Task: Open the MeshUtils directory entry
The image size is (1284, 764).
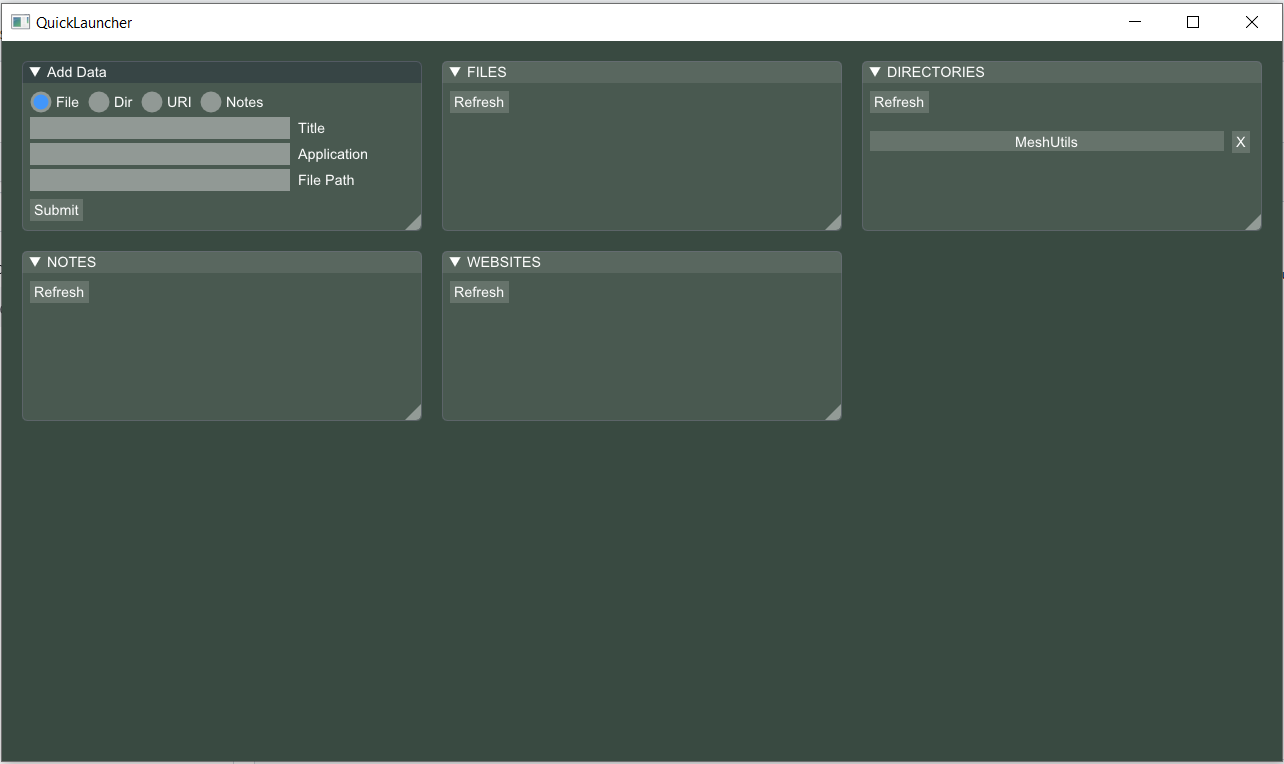Action: pos(1046,141)
